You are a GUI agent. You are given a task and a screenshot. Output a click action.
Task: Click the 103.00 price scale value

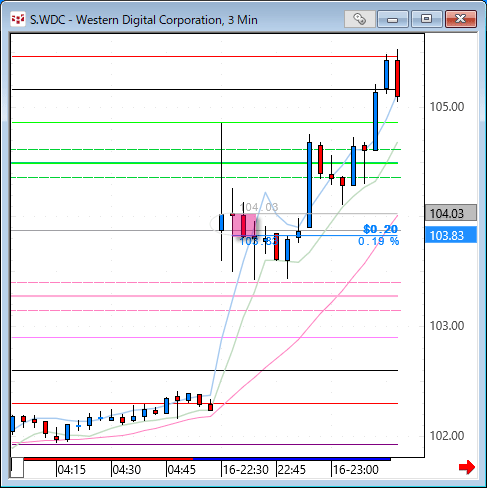[447, 326]
